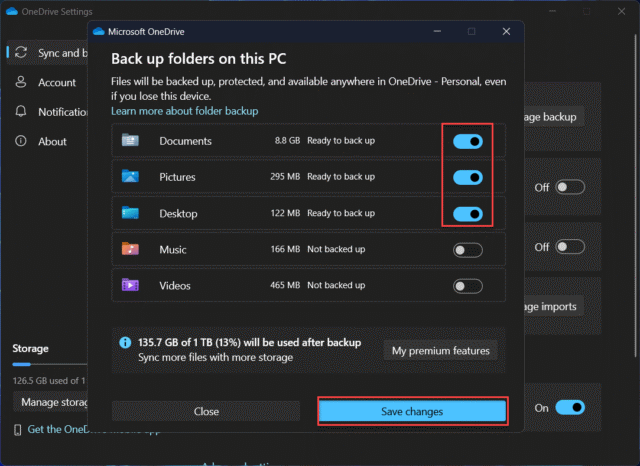Open My premium features
This screenshot has height=466, width=640.
(440, 351)
